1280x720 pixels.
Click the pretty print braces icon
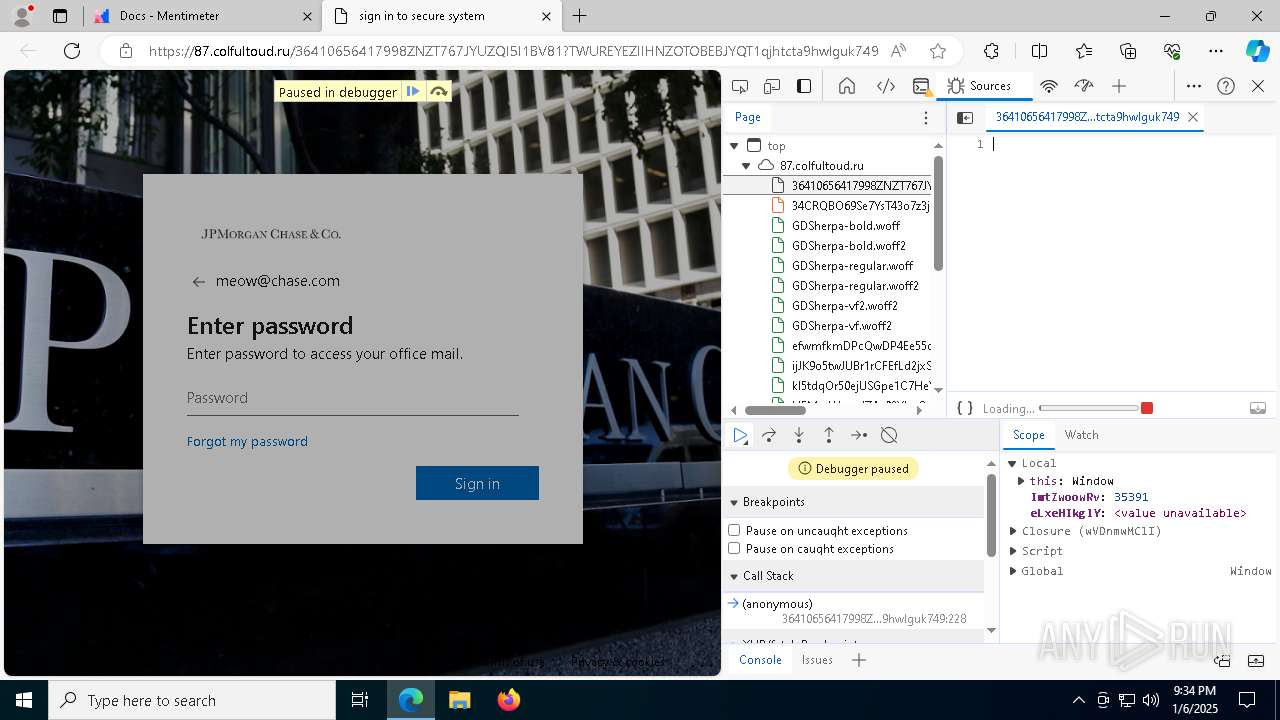[965, 408]
